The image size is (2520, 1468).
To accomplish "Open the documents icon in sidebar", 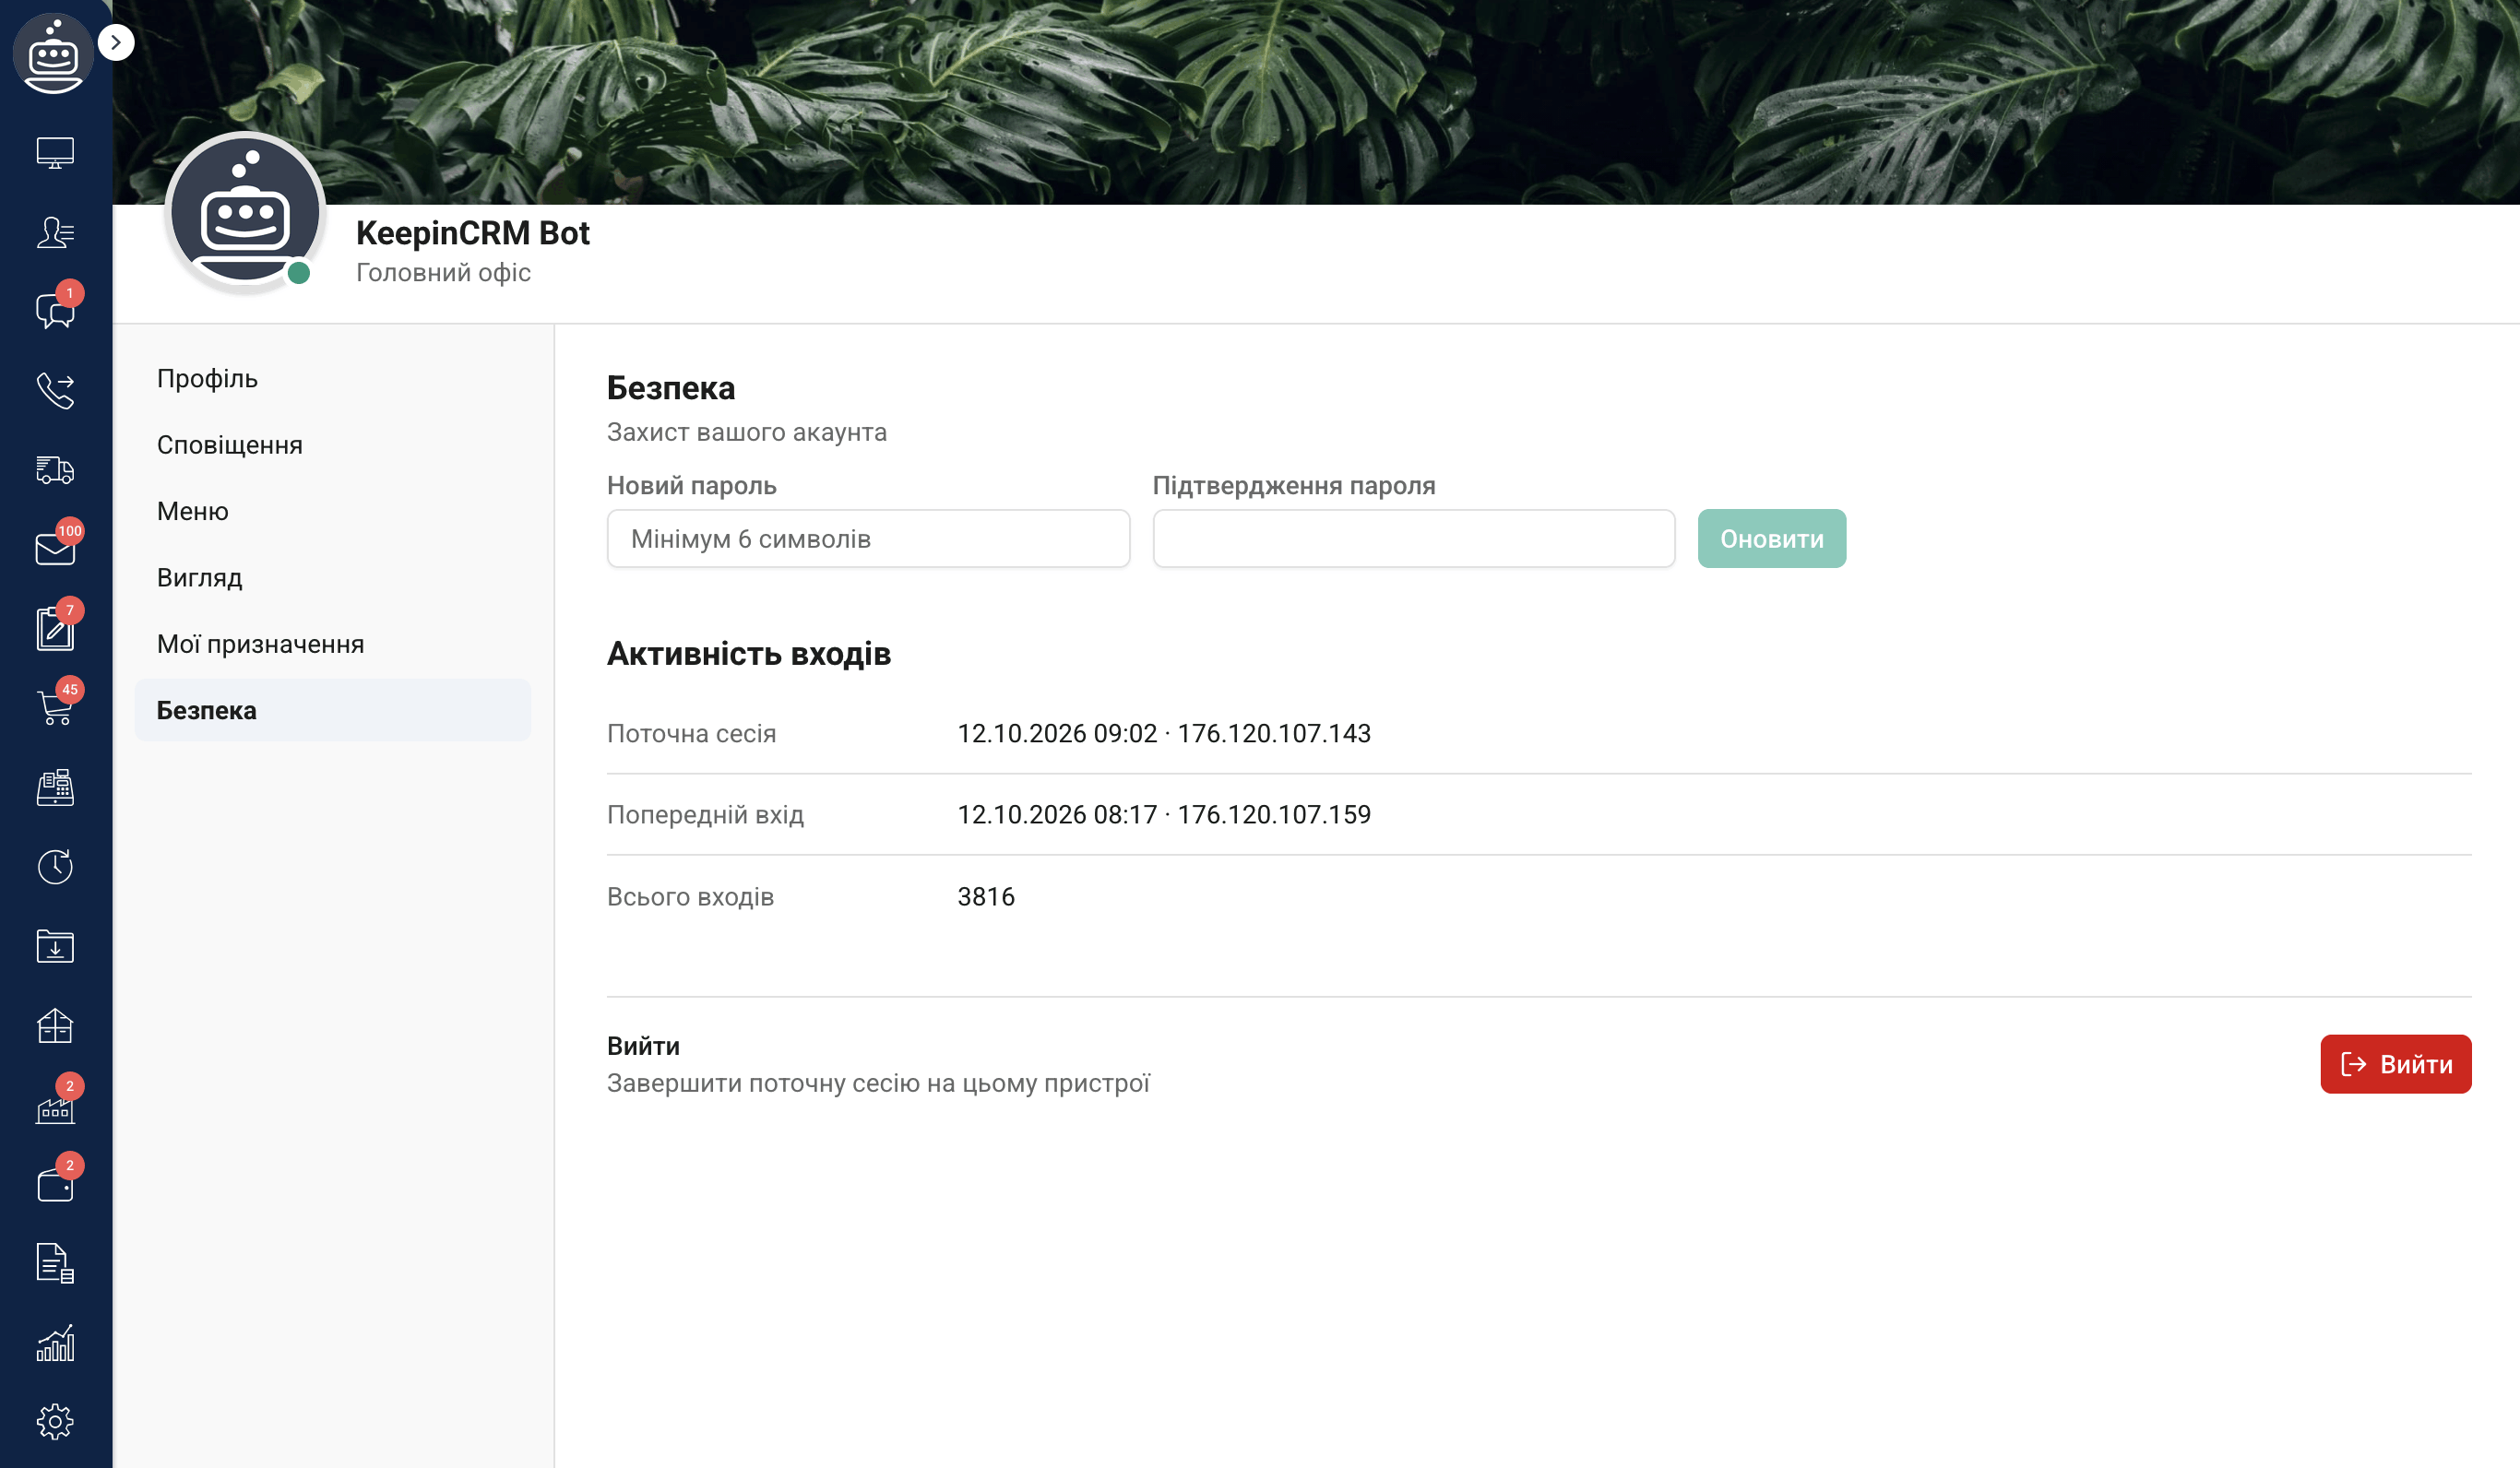I will (55, 1263).
